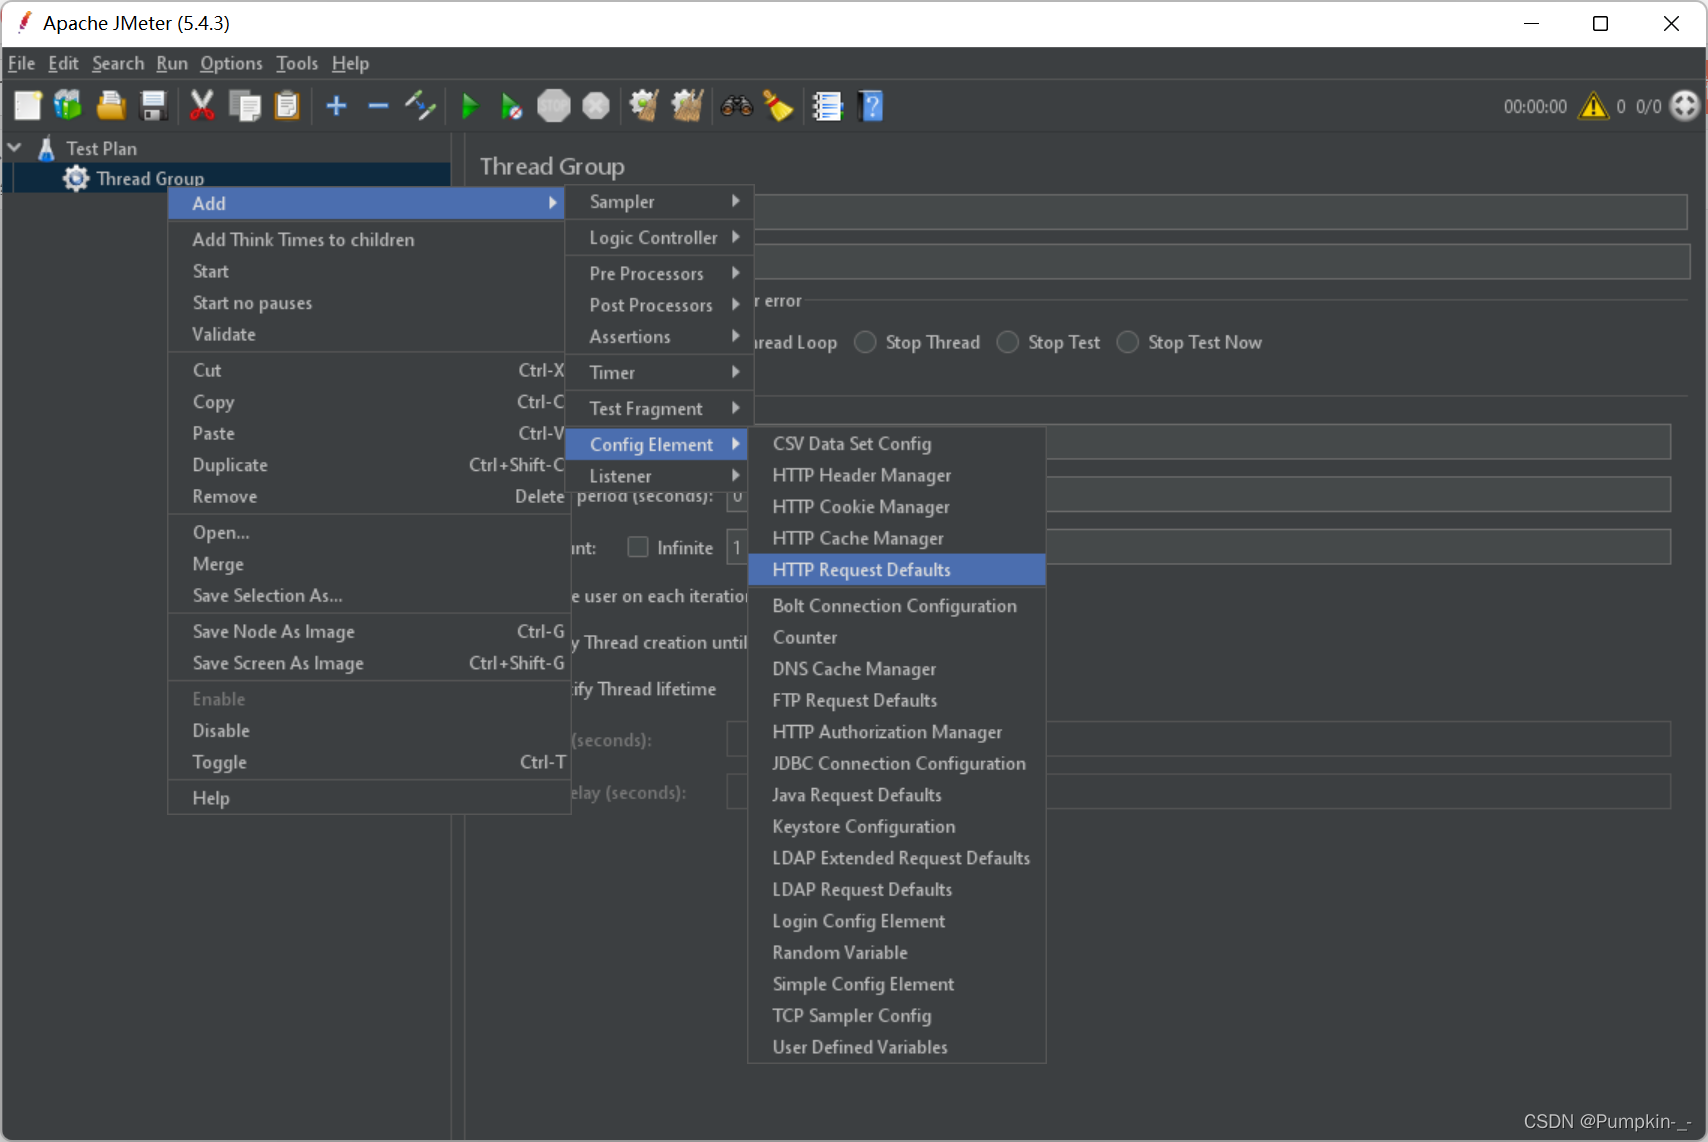
Task: Choose CSV Data Set Config
Action: click(x=897, y=443)
